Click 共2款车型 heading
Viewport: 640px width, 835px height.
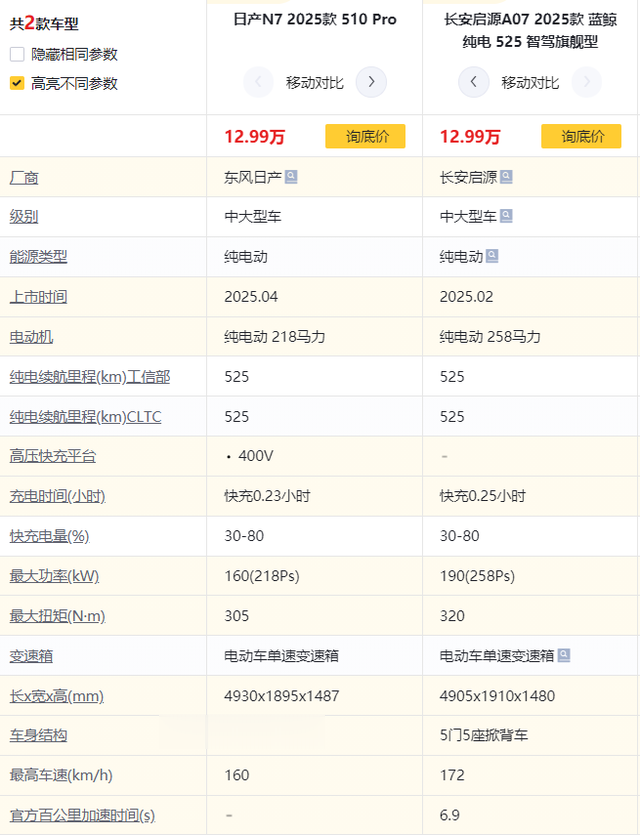[44, 23]
